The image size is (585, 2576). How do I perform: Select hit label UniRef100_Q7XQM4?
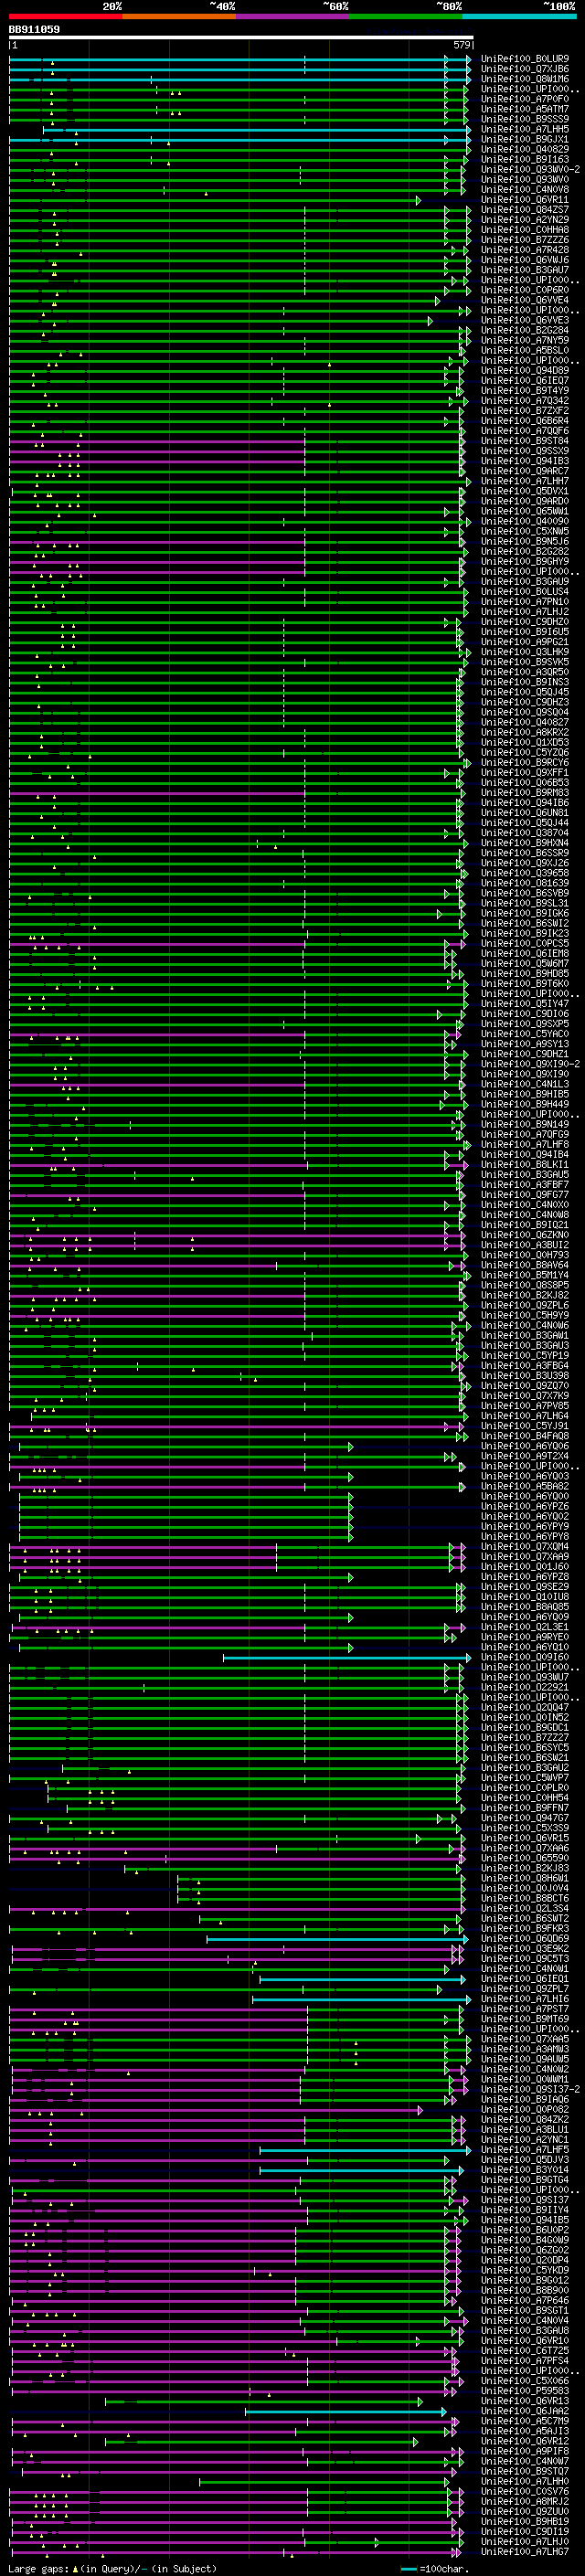[524, 1547]
